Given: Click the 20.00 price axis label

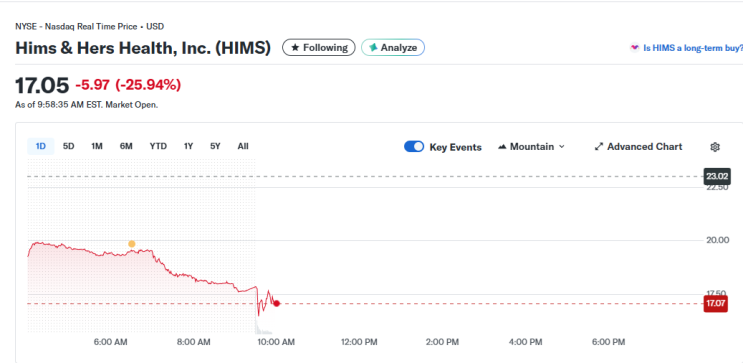Looking at the screenshot, I should point(717,240).
